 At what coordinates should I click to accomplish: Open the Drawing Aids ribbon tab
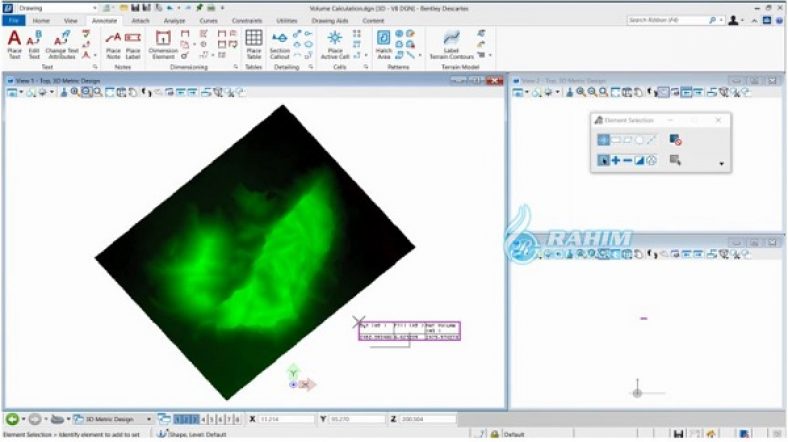pyautogui.click(x=330, y=21)
